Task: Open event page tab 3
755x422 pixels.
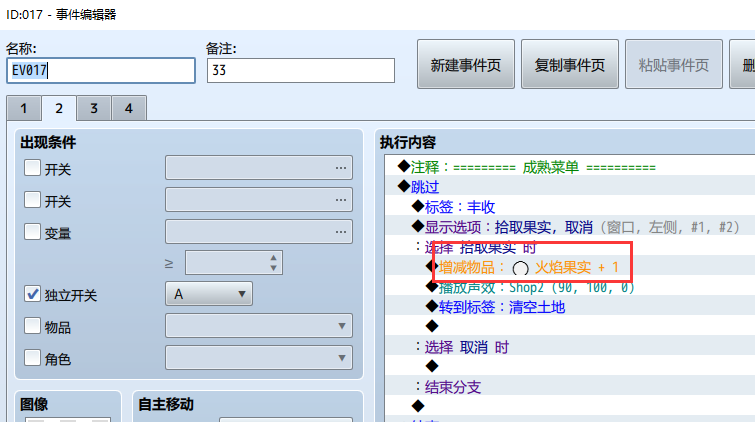Action: click(94, 108)
